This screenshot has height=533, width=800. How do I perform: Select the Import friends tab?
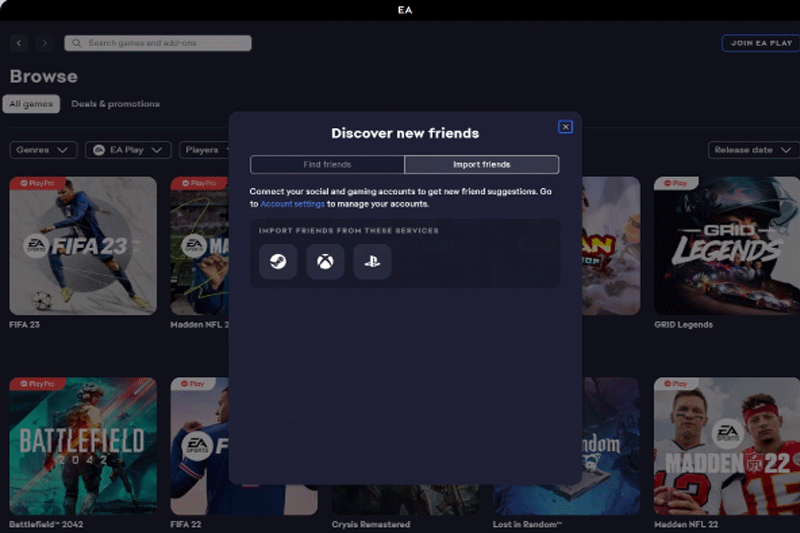(481, 165)
